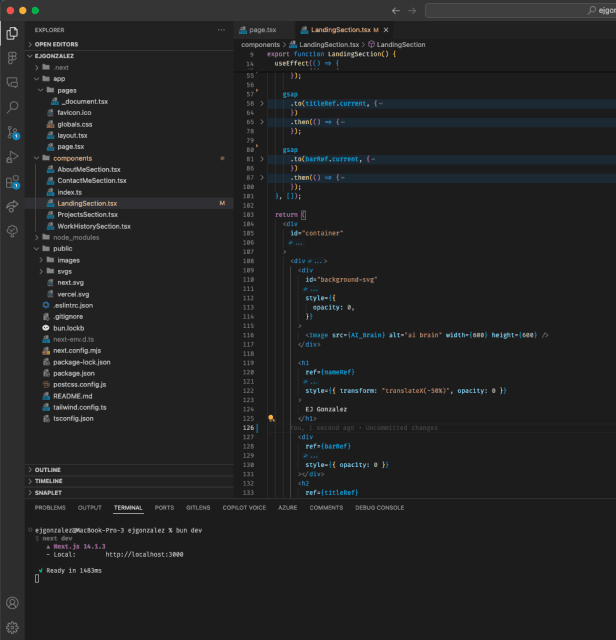Collapse the app folder

[x=129, y=78]
